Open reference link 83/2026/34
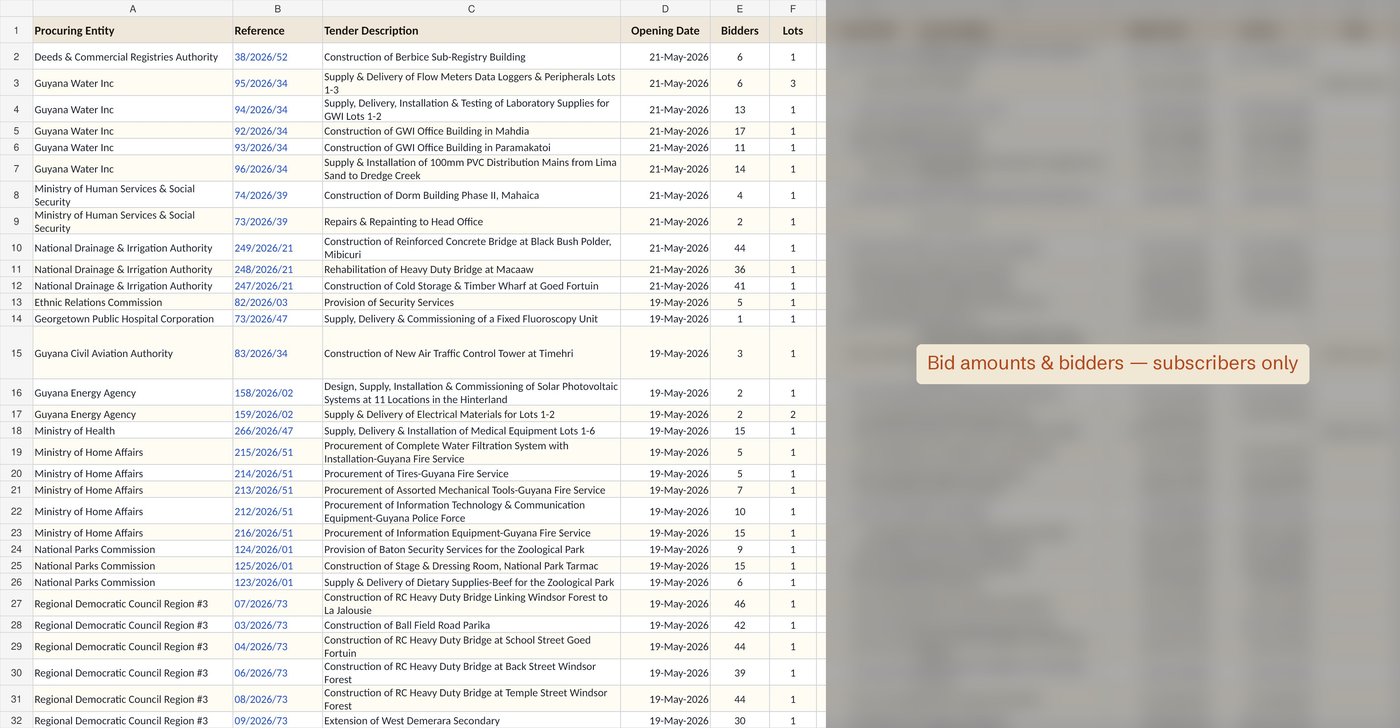 [x=260, y=353]
